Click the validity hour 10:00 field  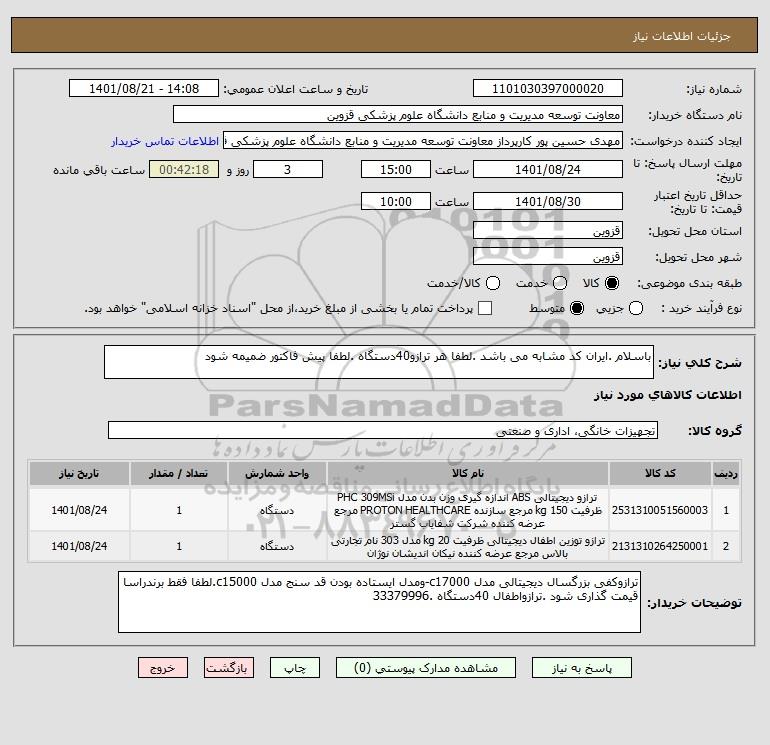click(x=396, y=201)
